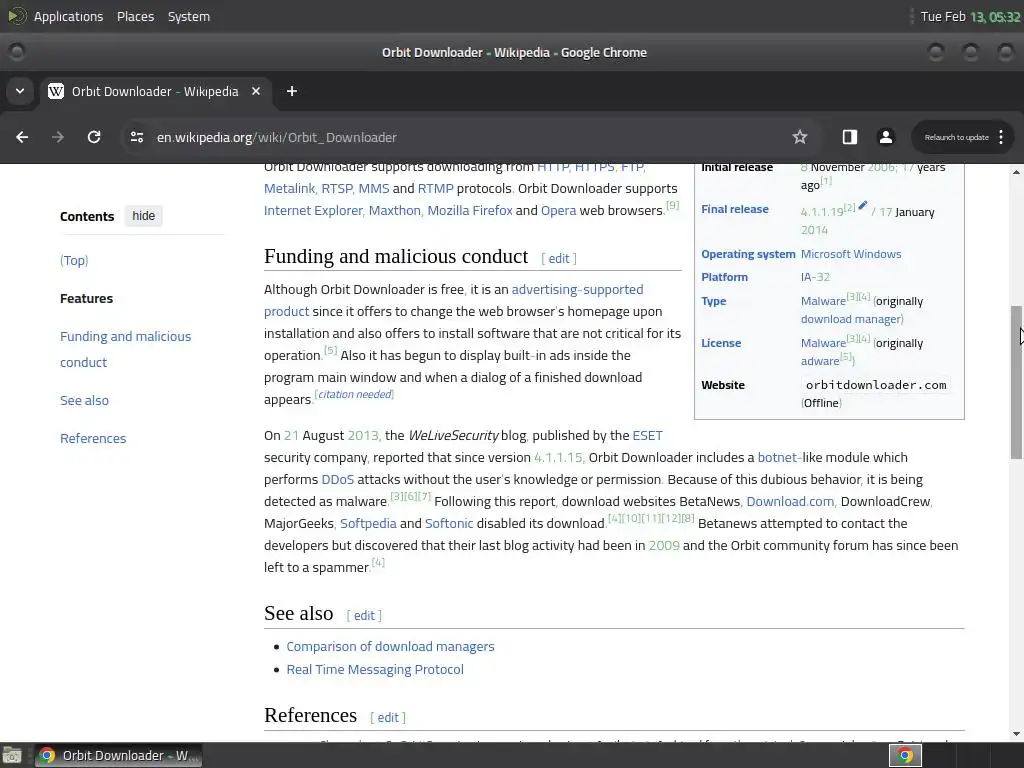Jump to (Top) in contents
This screenshot has height=768, width=1024.
pyautogui.click(x=74, y=261)
